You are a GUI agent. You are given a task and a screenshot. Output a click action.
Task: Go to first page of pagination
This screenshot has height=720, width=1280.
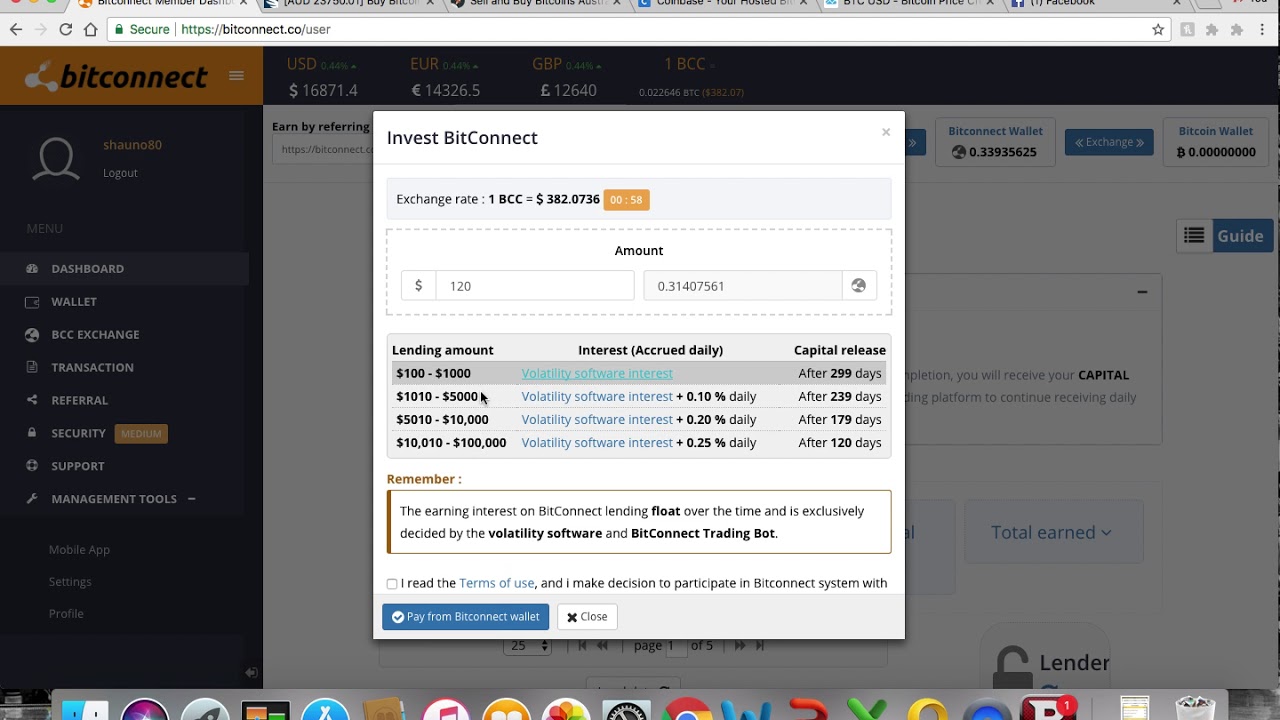point(582,646)
